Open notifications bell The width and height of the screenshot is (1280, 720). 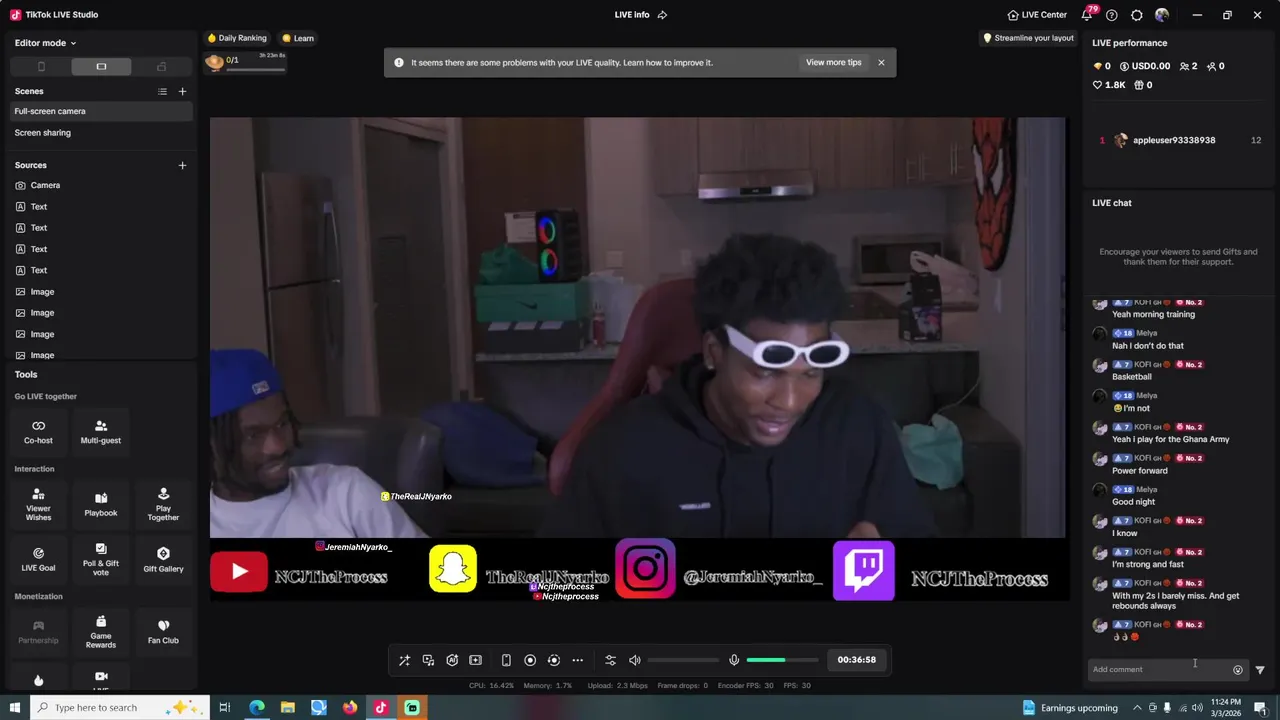(1087, 15)
